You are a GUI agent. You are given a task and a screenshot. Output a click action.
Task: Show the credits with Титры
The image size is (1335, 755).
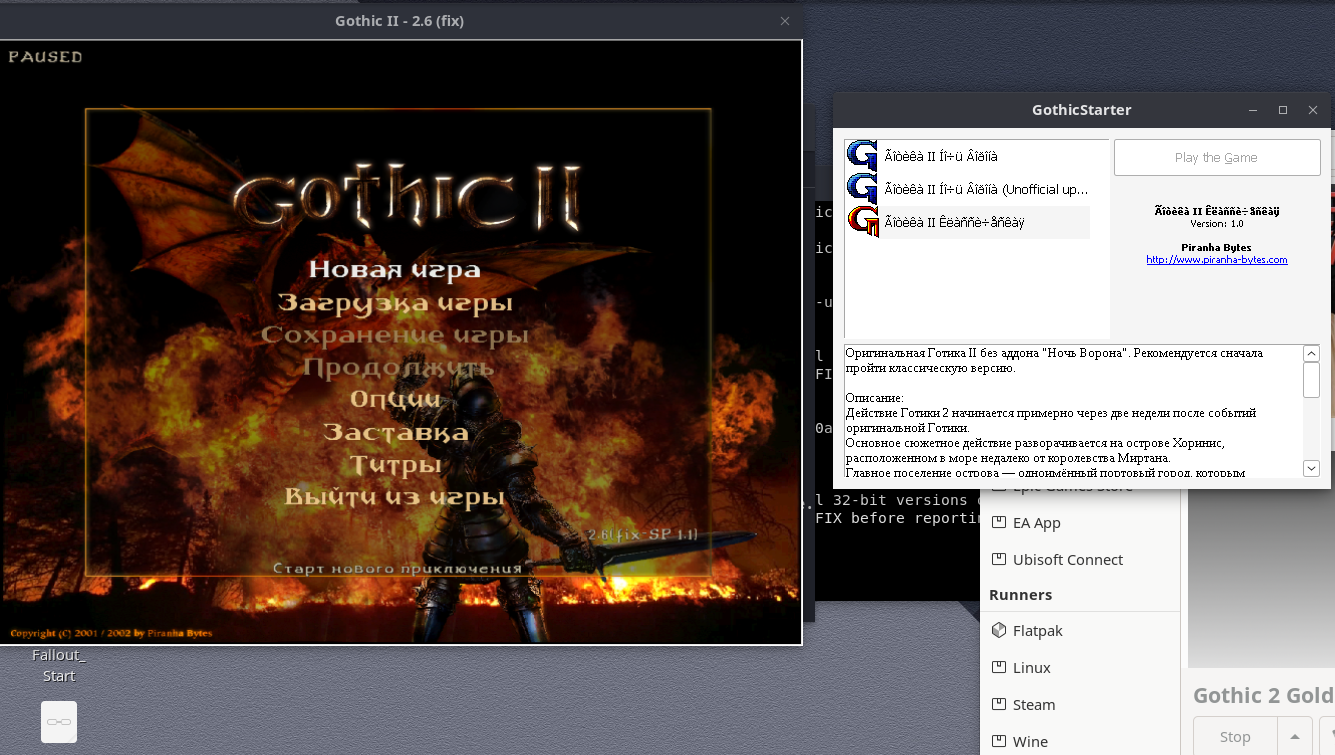pos(396,465)
